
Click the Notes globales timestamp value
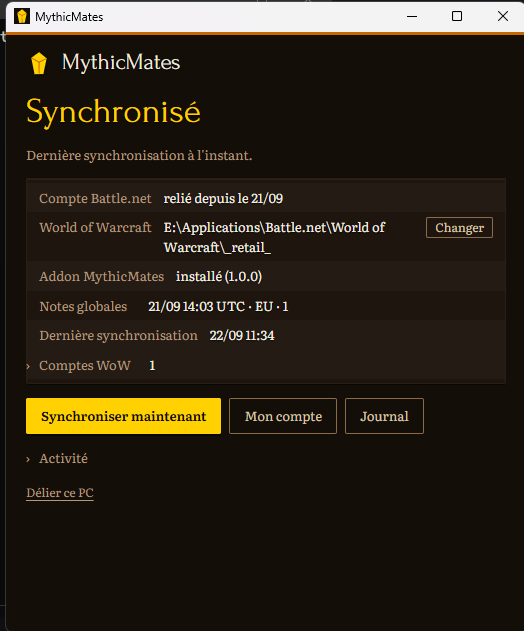218,307
